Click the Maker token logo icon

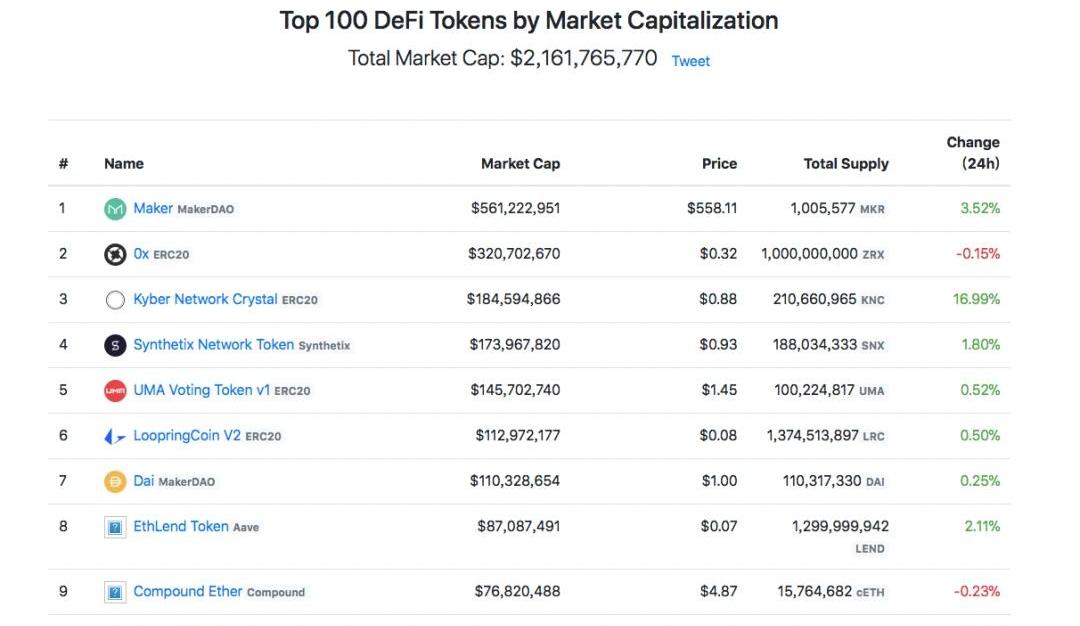115,209
